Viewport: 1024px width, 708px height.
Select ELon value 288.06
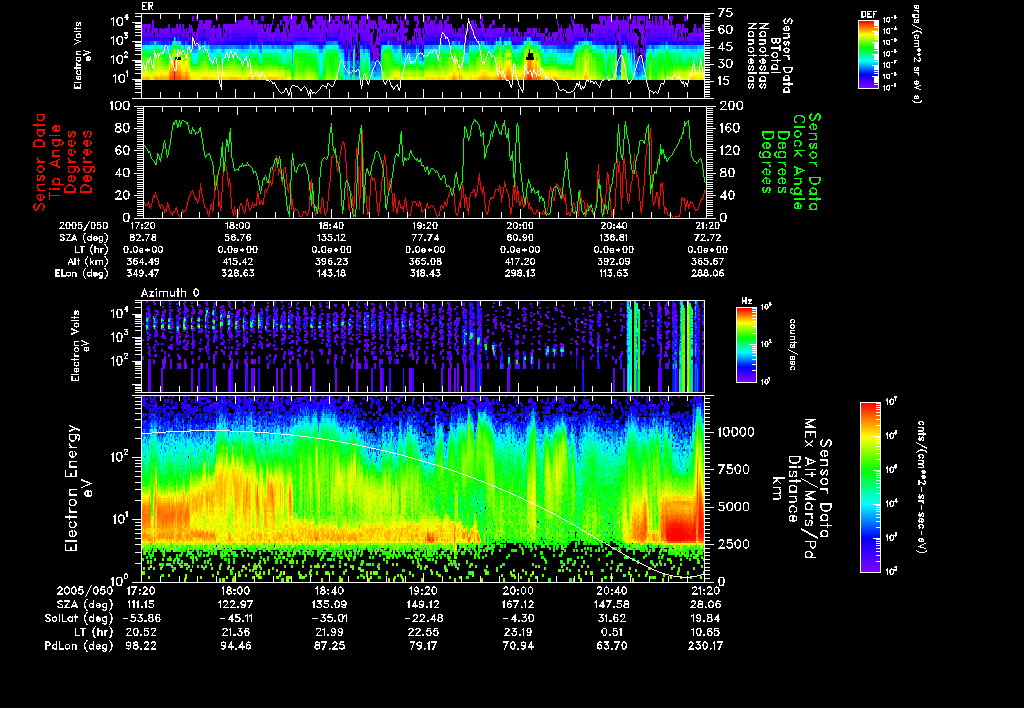[x=707, y=274]
